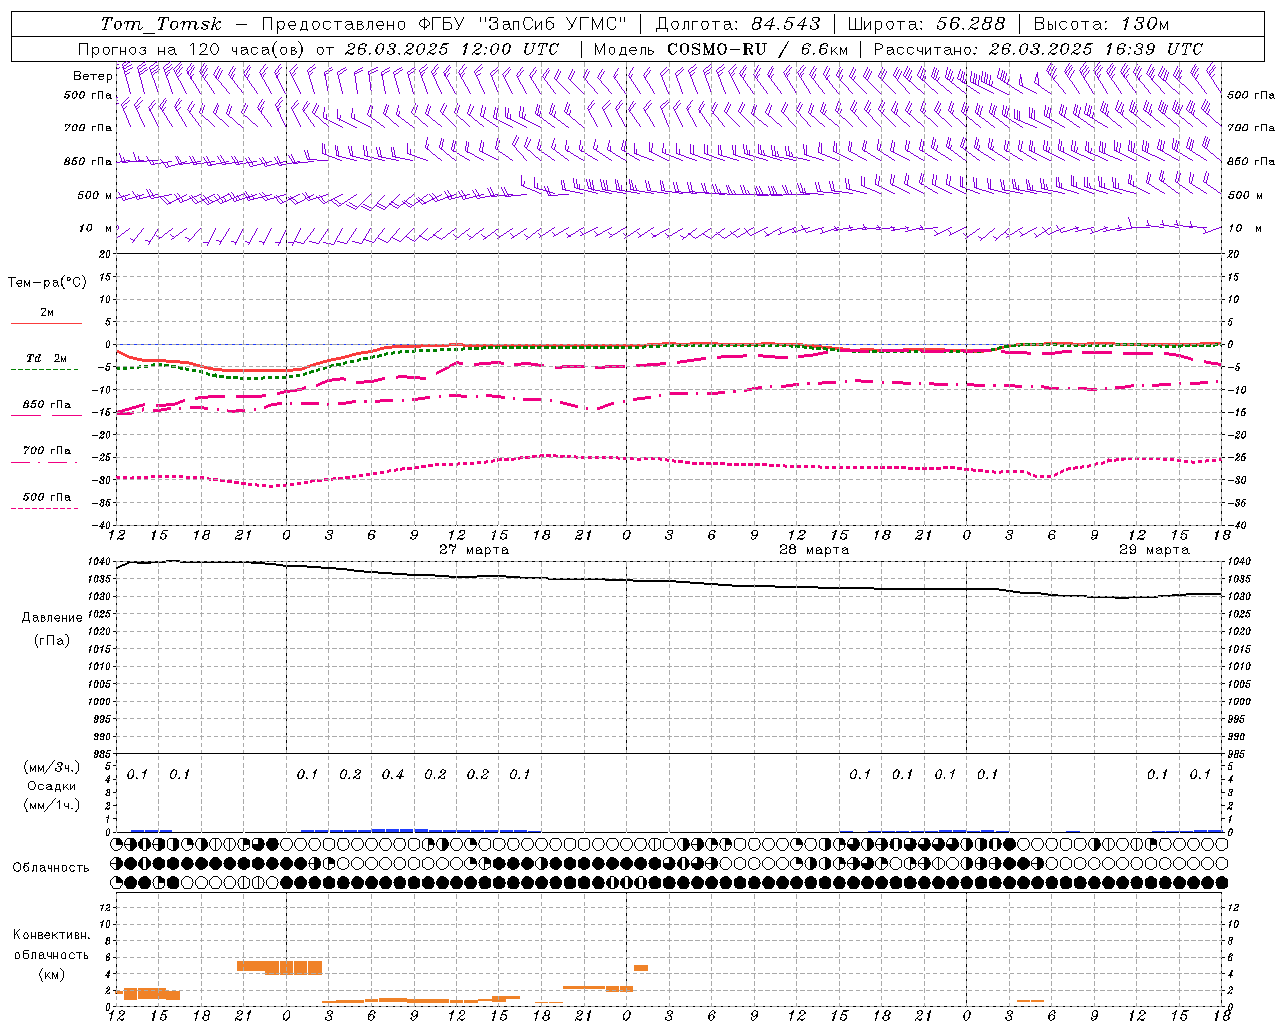Select the Долгота: 84.543 header value
Image resolution: width=1280 pixels, height=1024 pixels.
(x=738, y=24)
